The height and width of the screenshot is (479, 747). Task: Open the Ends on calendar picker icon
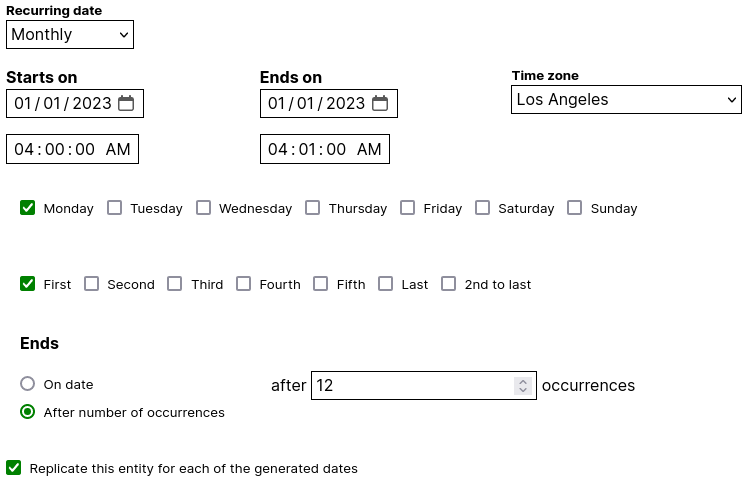click(x=380, y=103)
